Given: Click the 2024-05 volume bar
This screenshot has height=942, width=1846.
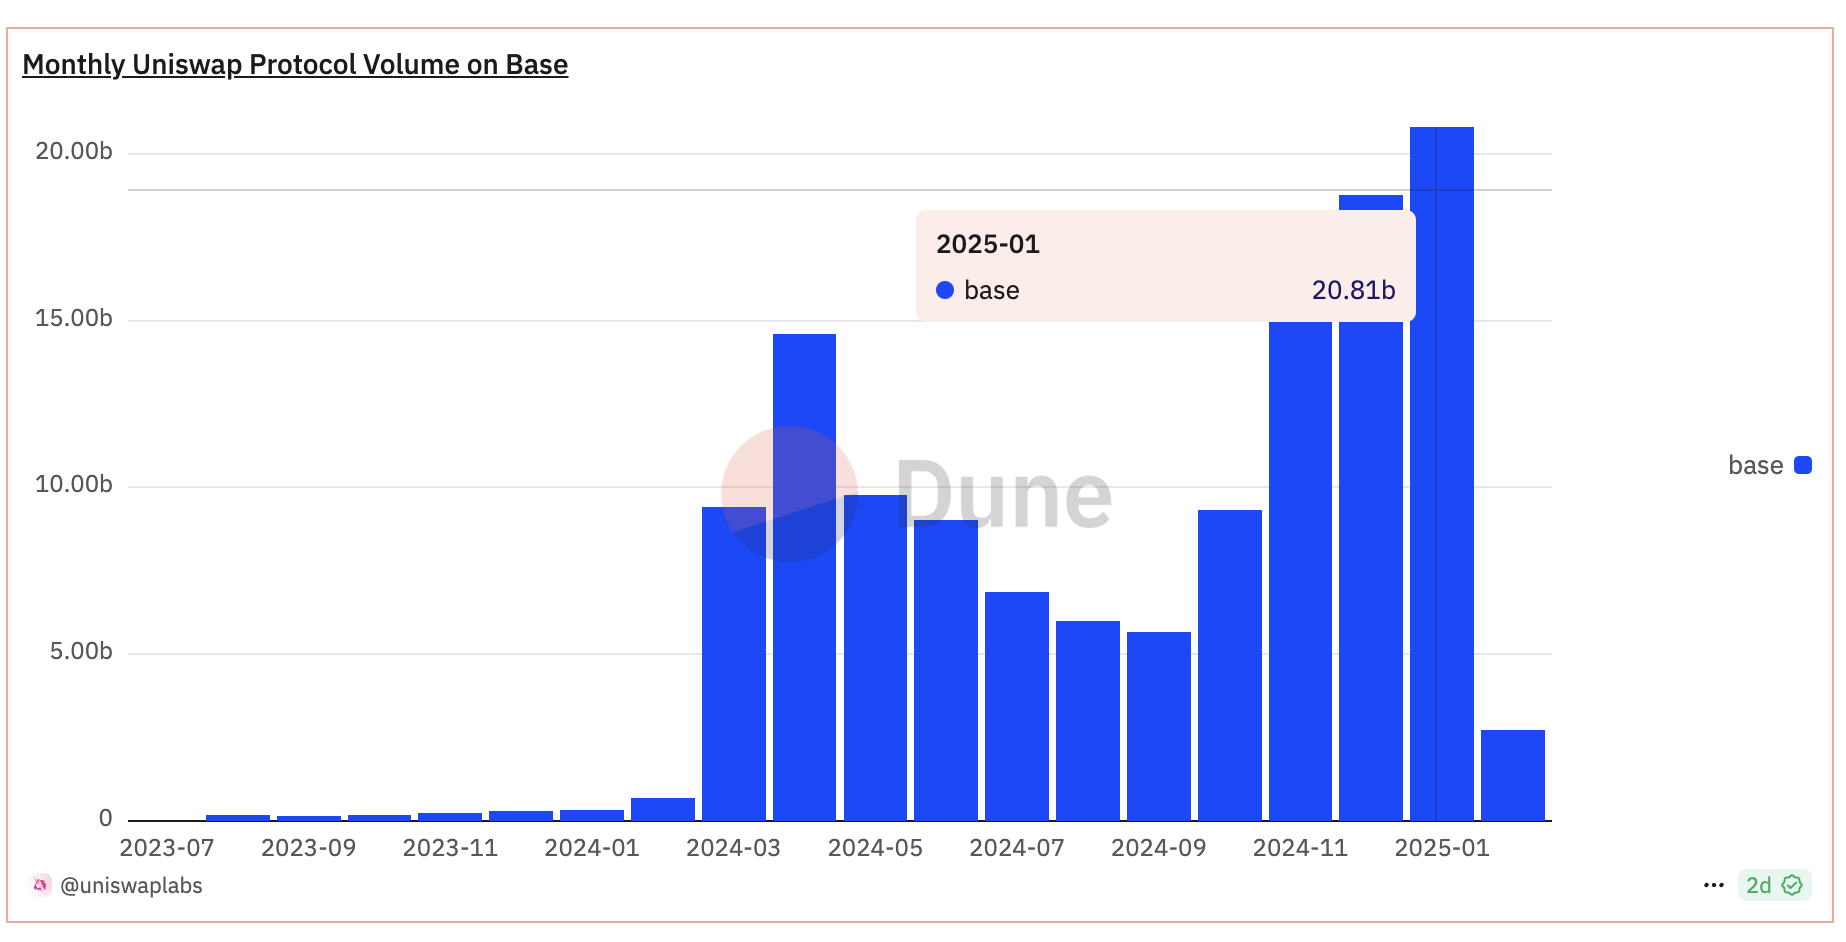Looking at the screenshot, I should click(875, 660).
